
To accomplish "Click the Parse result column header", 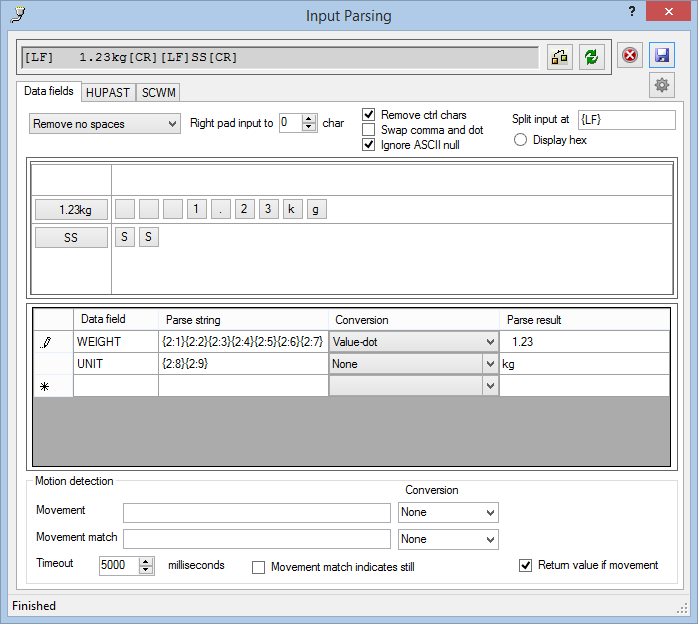I will pos(584,320).
